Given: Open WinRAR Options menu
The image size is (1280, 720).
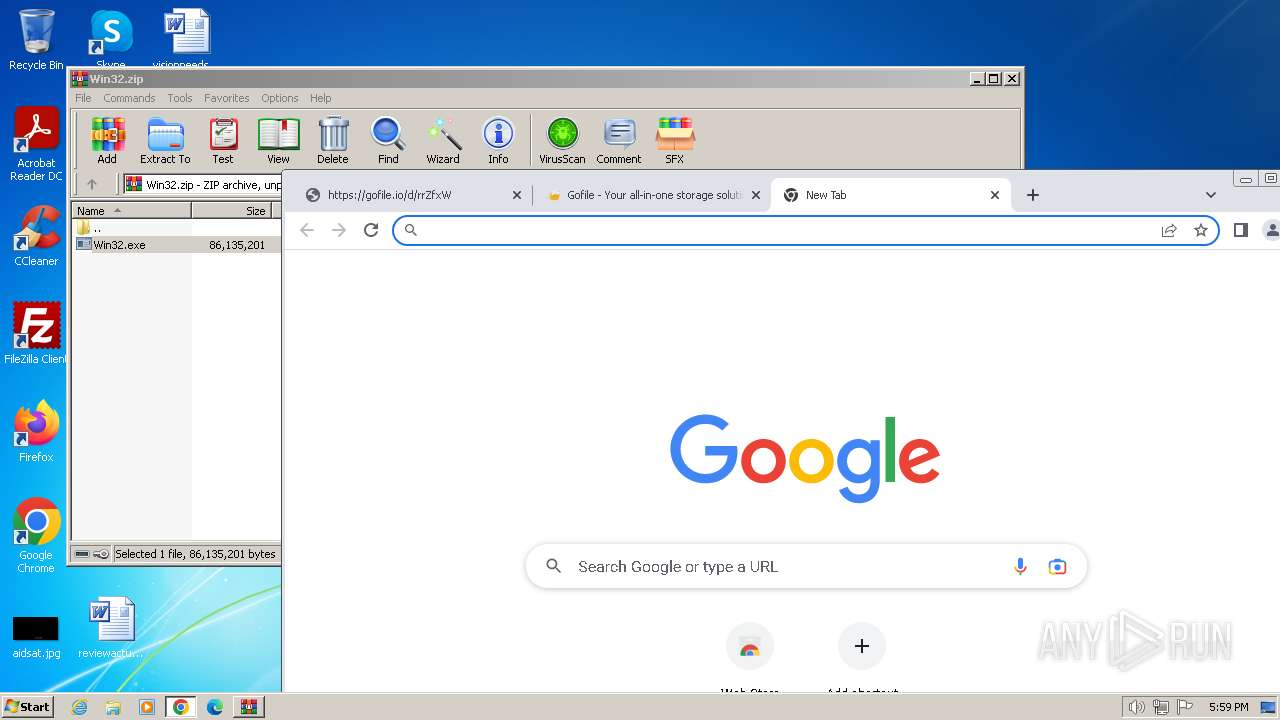Looking at the screenshot, I should tap(280, 98).
